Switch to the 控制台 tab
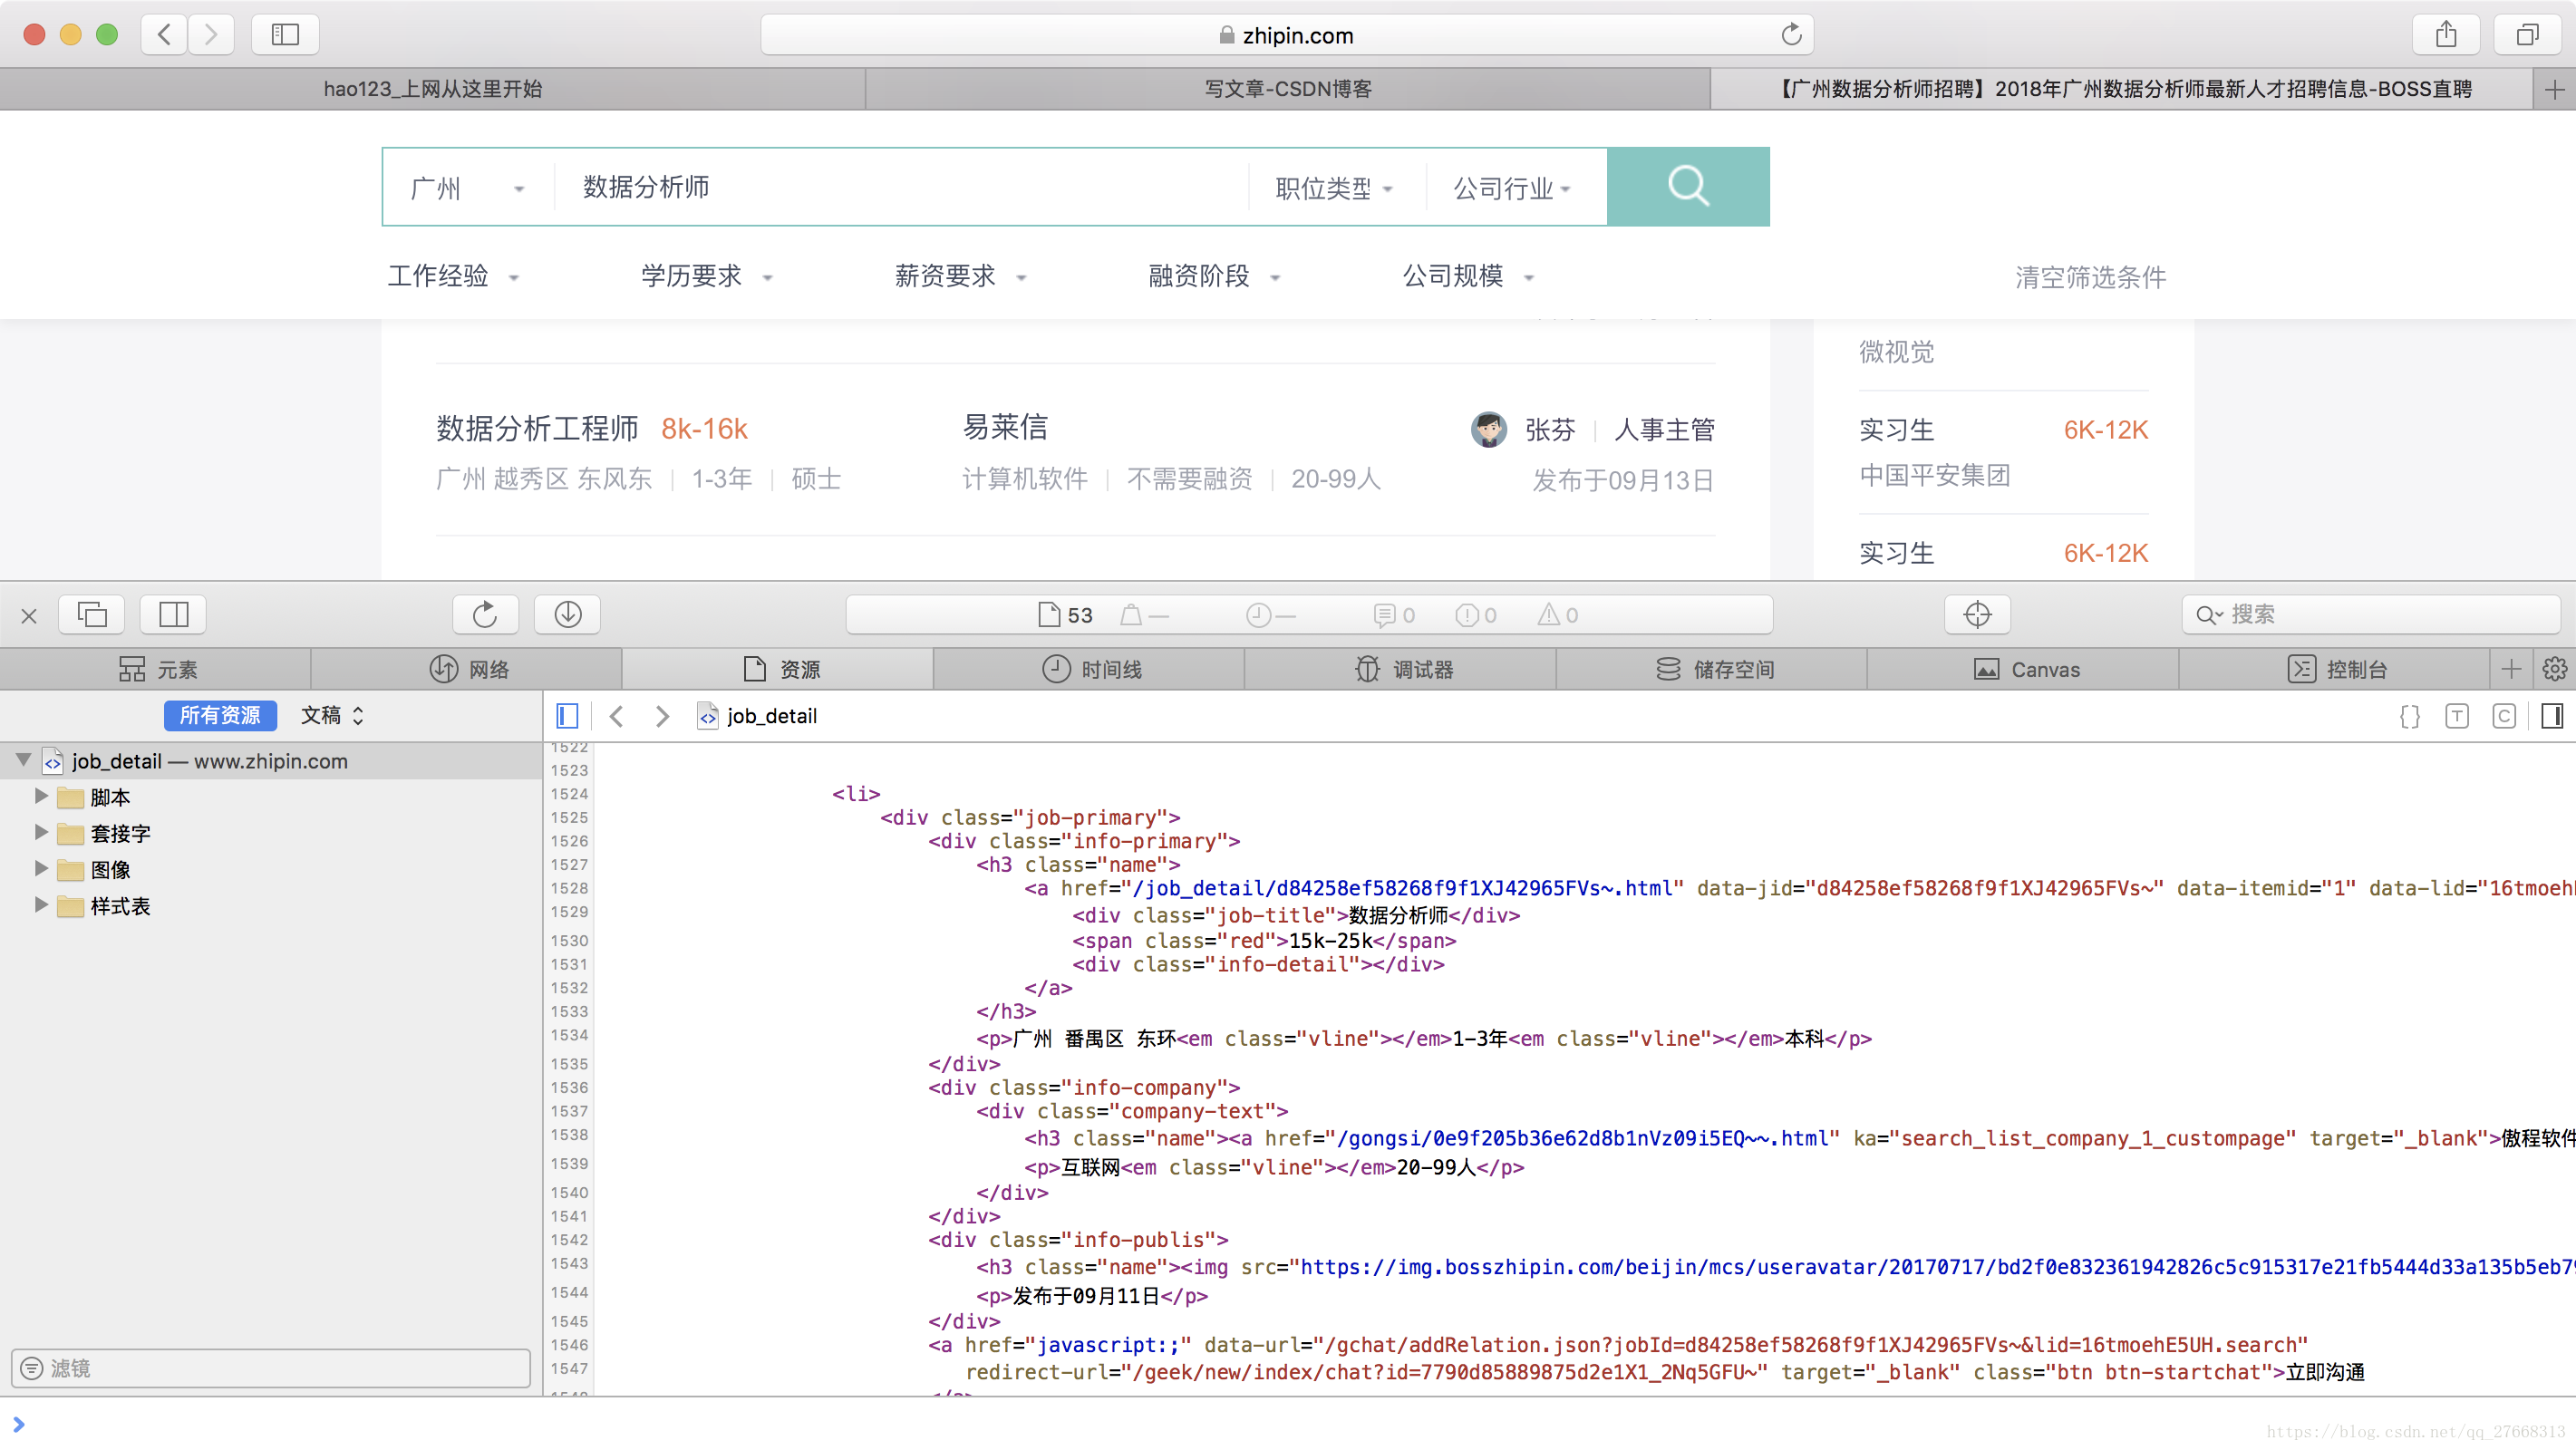 pos(2336,669)
